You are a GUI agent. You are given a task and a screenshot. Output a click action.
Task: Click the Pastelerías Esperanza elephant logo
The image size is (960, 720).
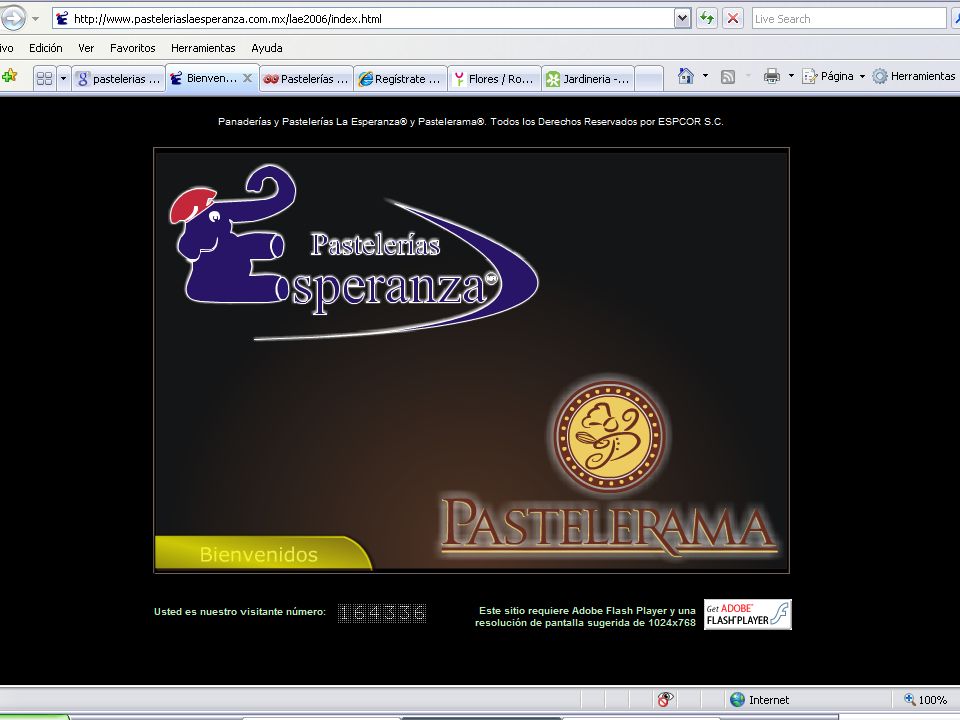coord(353,252)
